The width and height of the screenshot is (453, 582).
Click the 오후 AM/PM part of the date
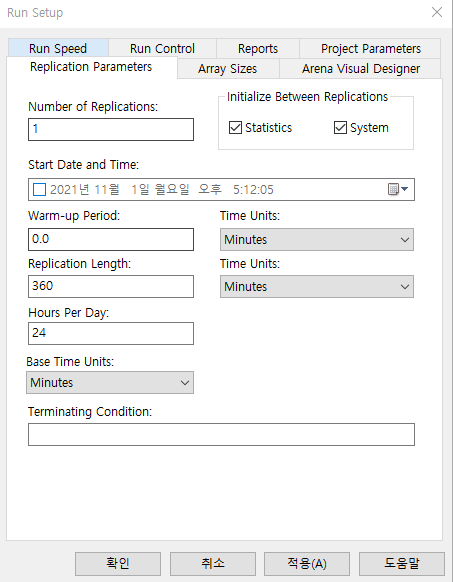click(210, 189)
